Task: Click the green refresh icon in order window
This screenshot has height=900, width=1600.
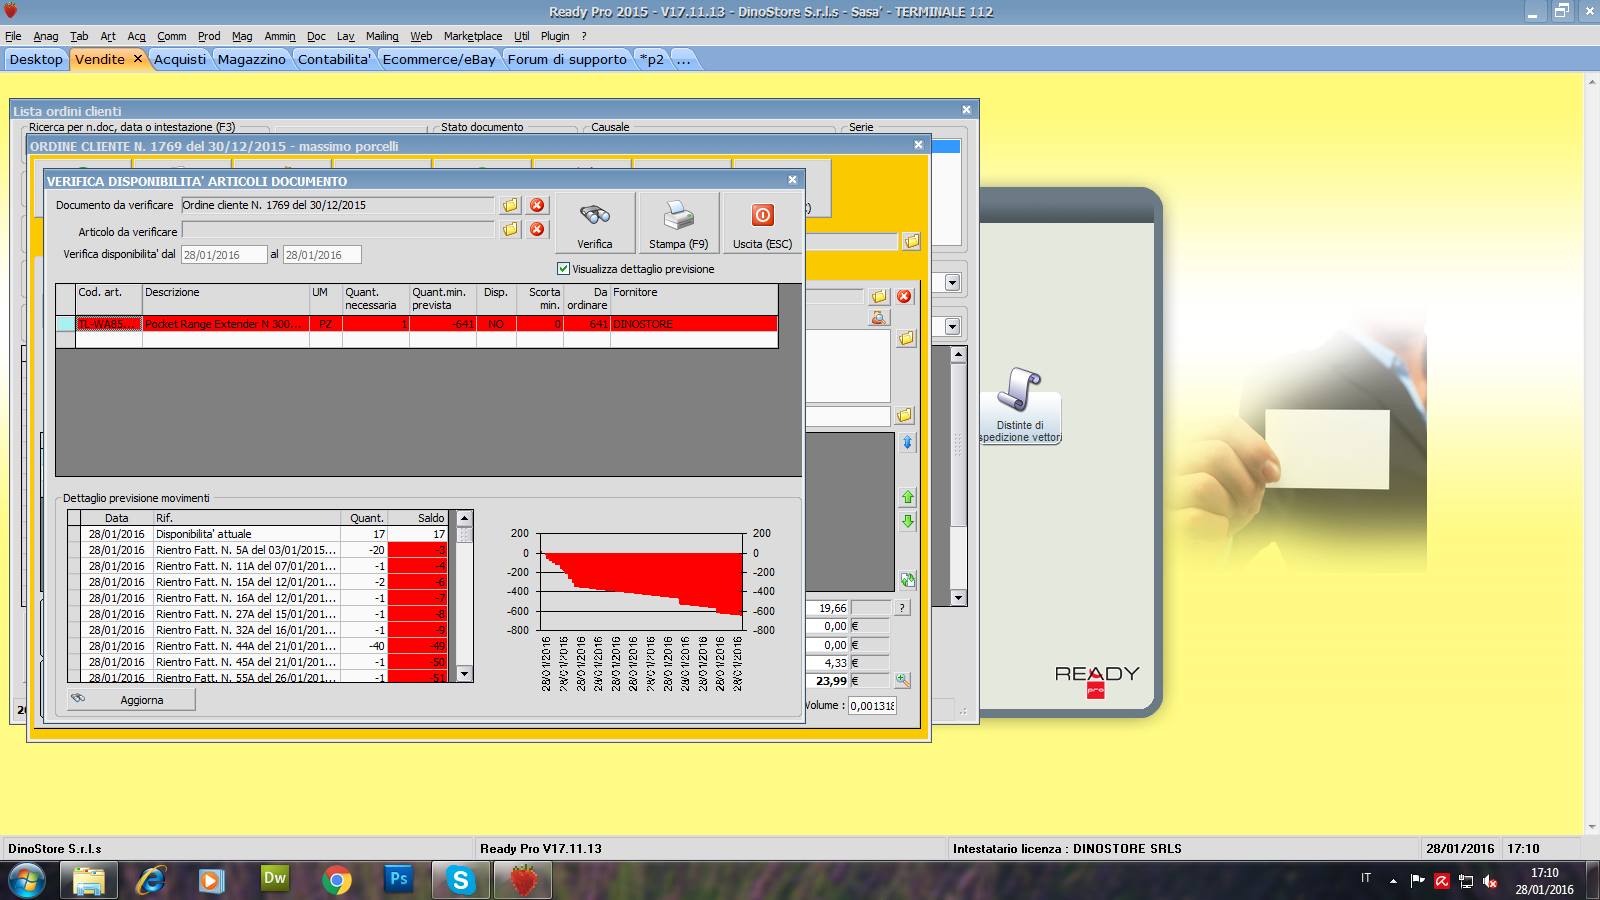Action: point(908,580)
